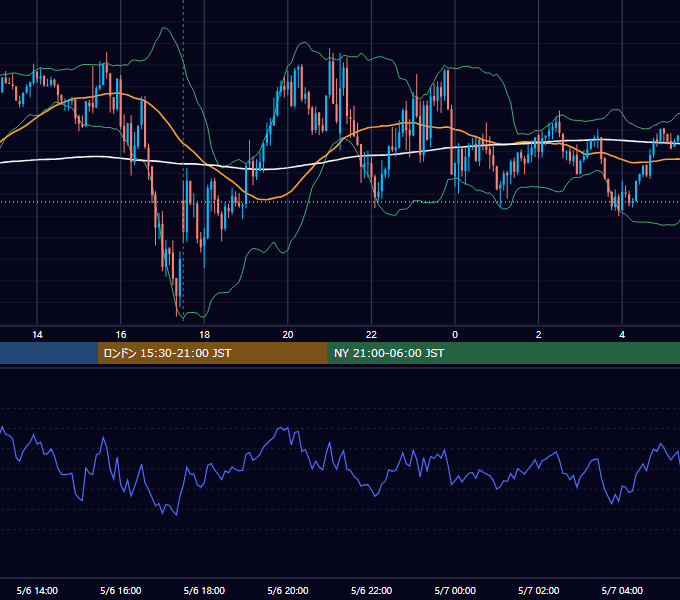
Task: Click the '5/7 02:00' label on oscillator axis
Action: 539,590
